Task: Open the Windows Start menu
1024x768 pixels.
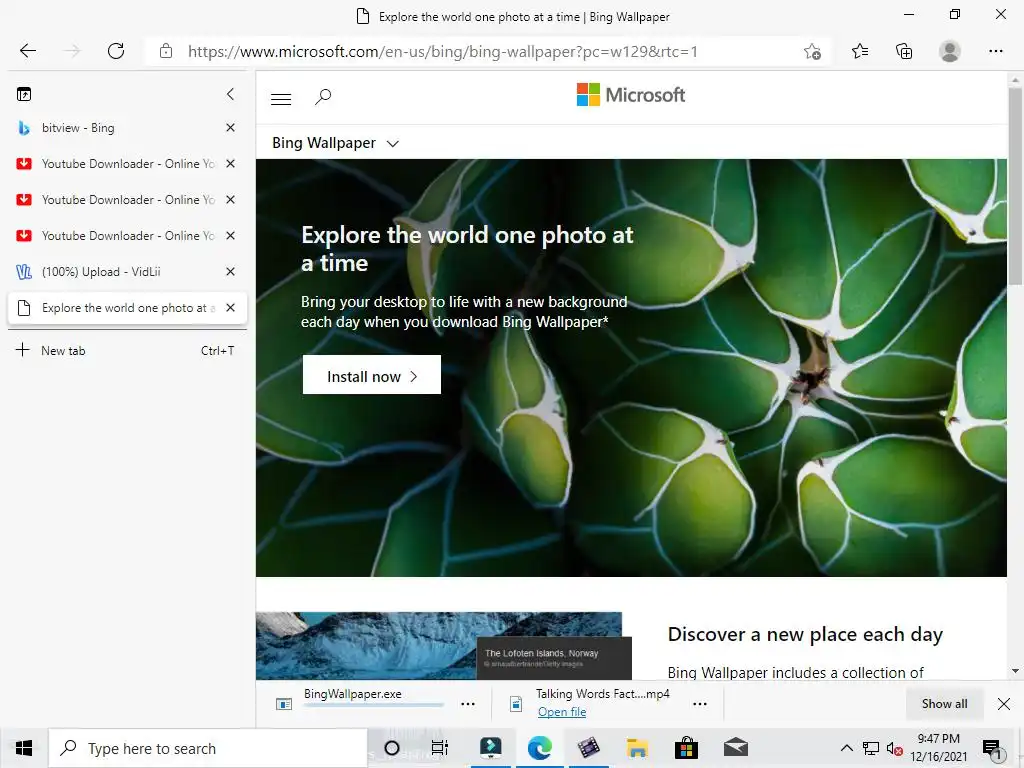Action: [x=24, y=748]
